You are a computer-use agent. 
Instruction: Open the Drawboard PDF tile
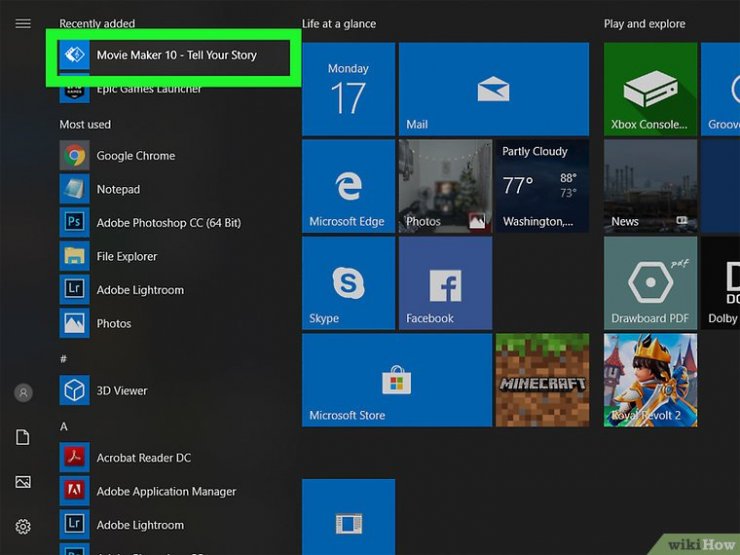click(650, 283)
